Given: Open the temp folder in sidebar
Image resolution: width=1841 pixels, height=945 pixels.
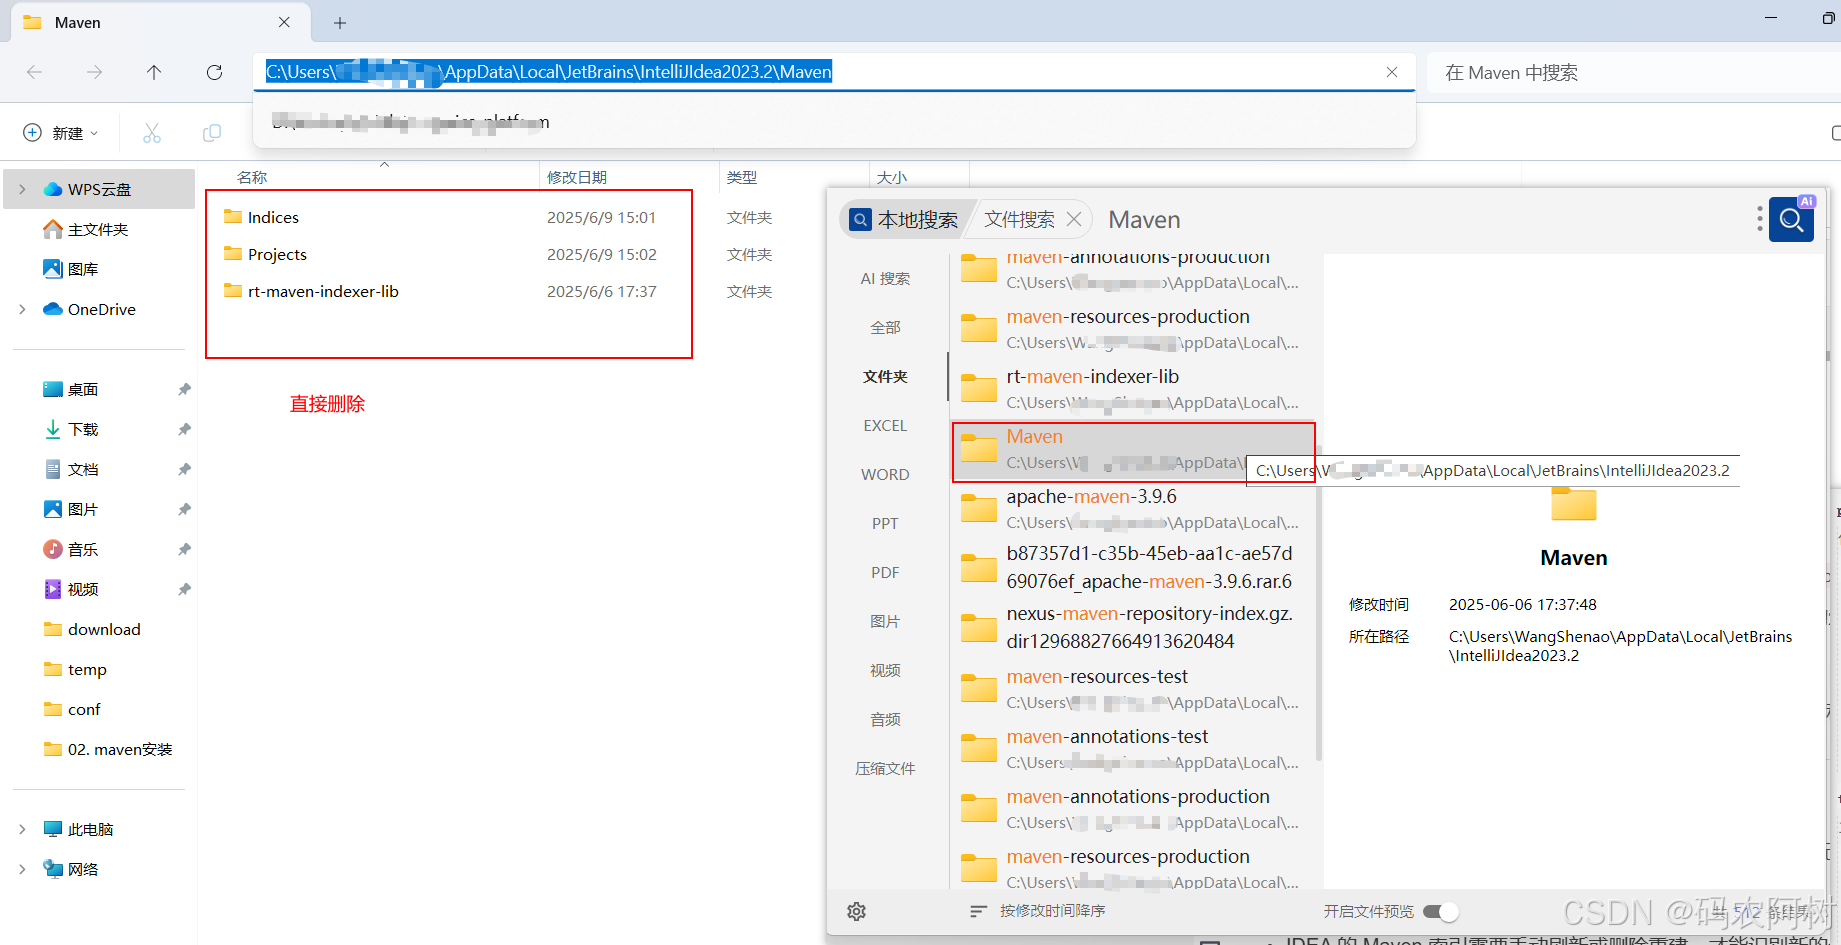Looking at the screenshot, I should pyautogui.click(x=87, y=669).
